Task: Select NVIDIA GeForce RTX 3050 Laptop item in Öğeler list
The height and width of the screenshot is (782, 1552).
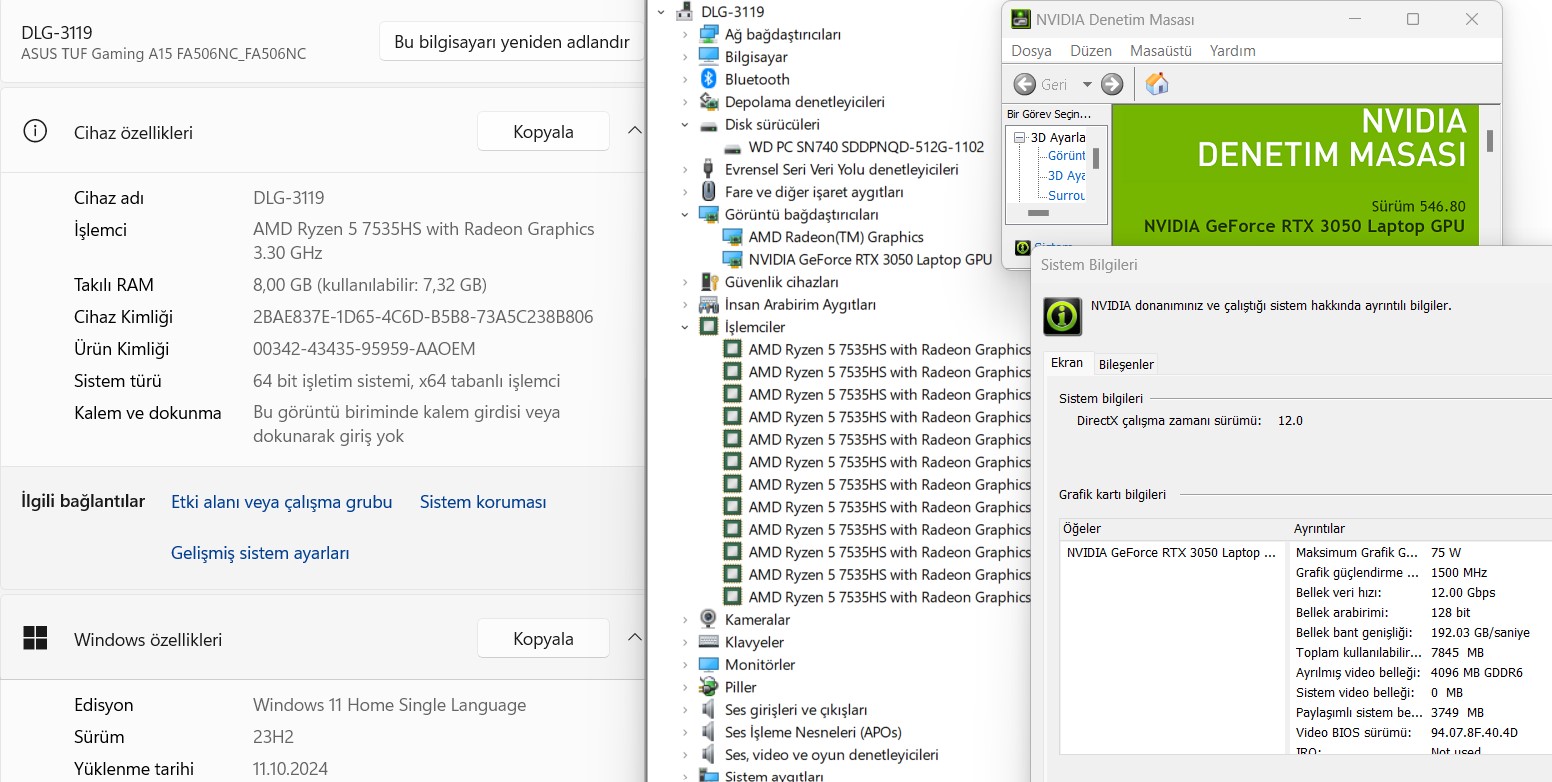Action: pos(1171,552)
